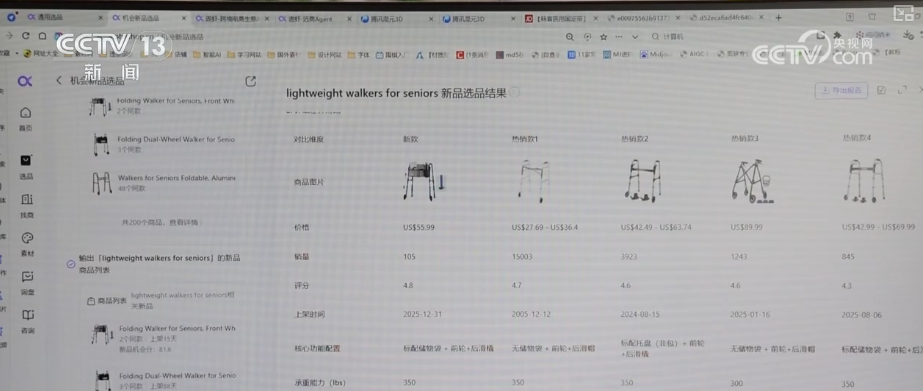
Task: Click the 热销款1 product image
Action: [x=533, y=181]
